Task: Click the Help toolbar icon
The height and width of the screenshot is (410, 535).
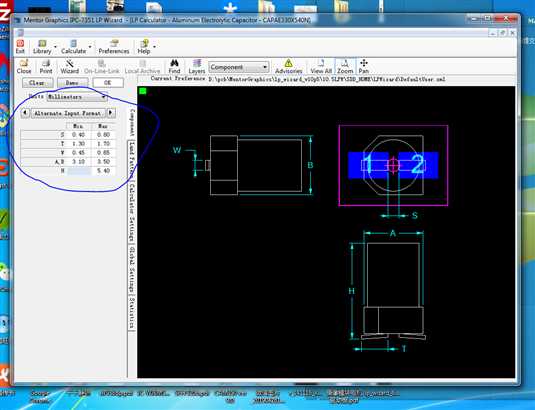Action: click(x=144, y=47)
